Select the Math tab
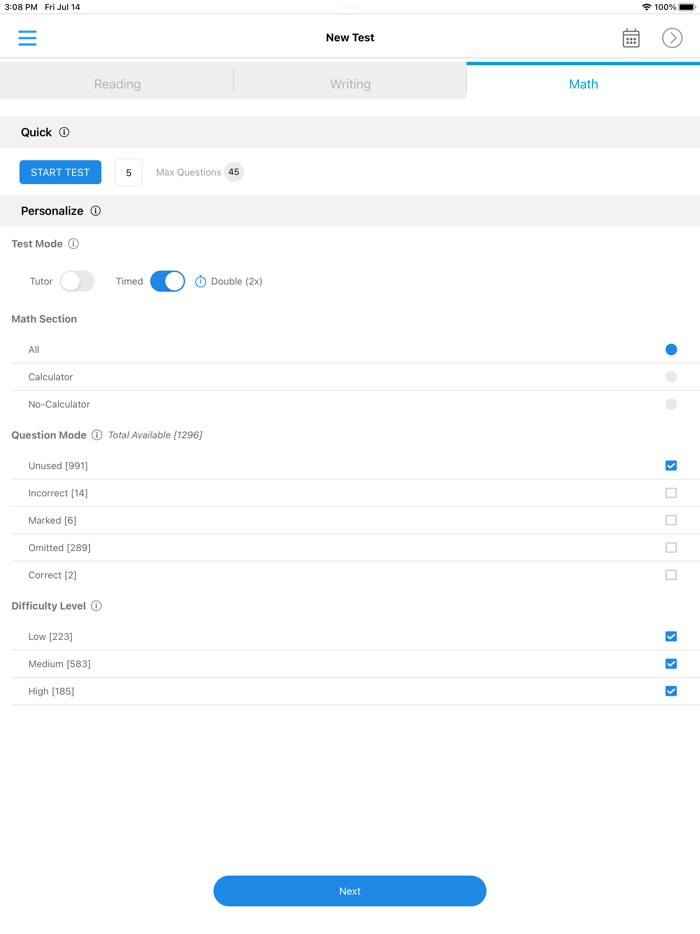700x934 pixels. tap(583, 83)
